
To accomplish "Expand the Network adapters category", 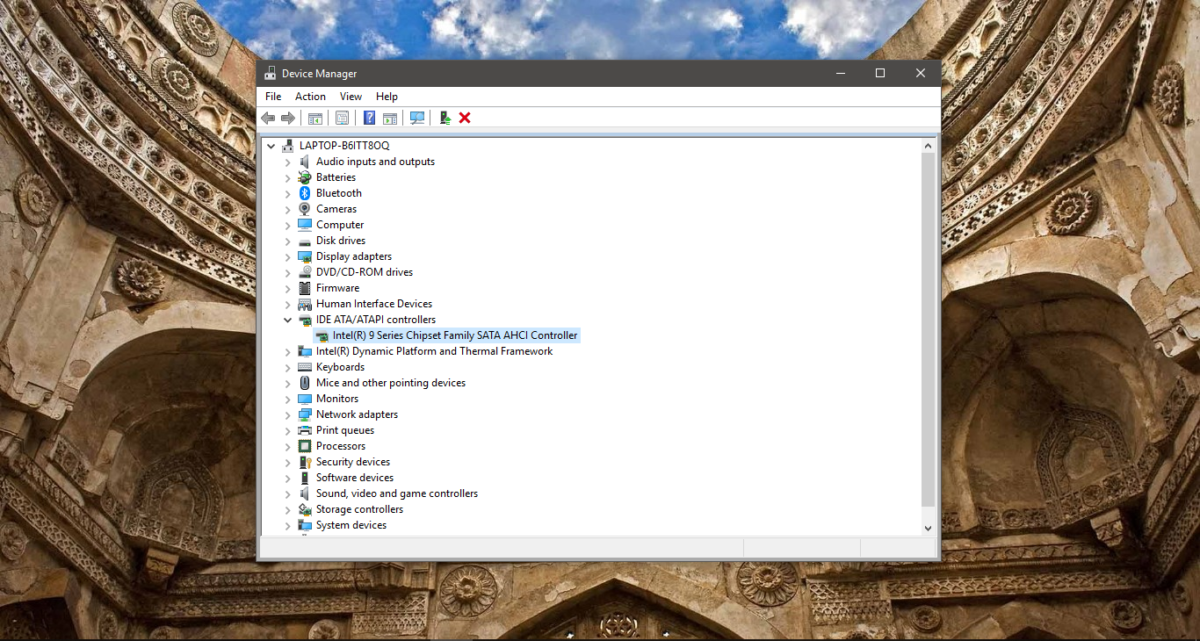I will 288,414.
